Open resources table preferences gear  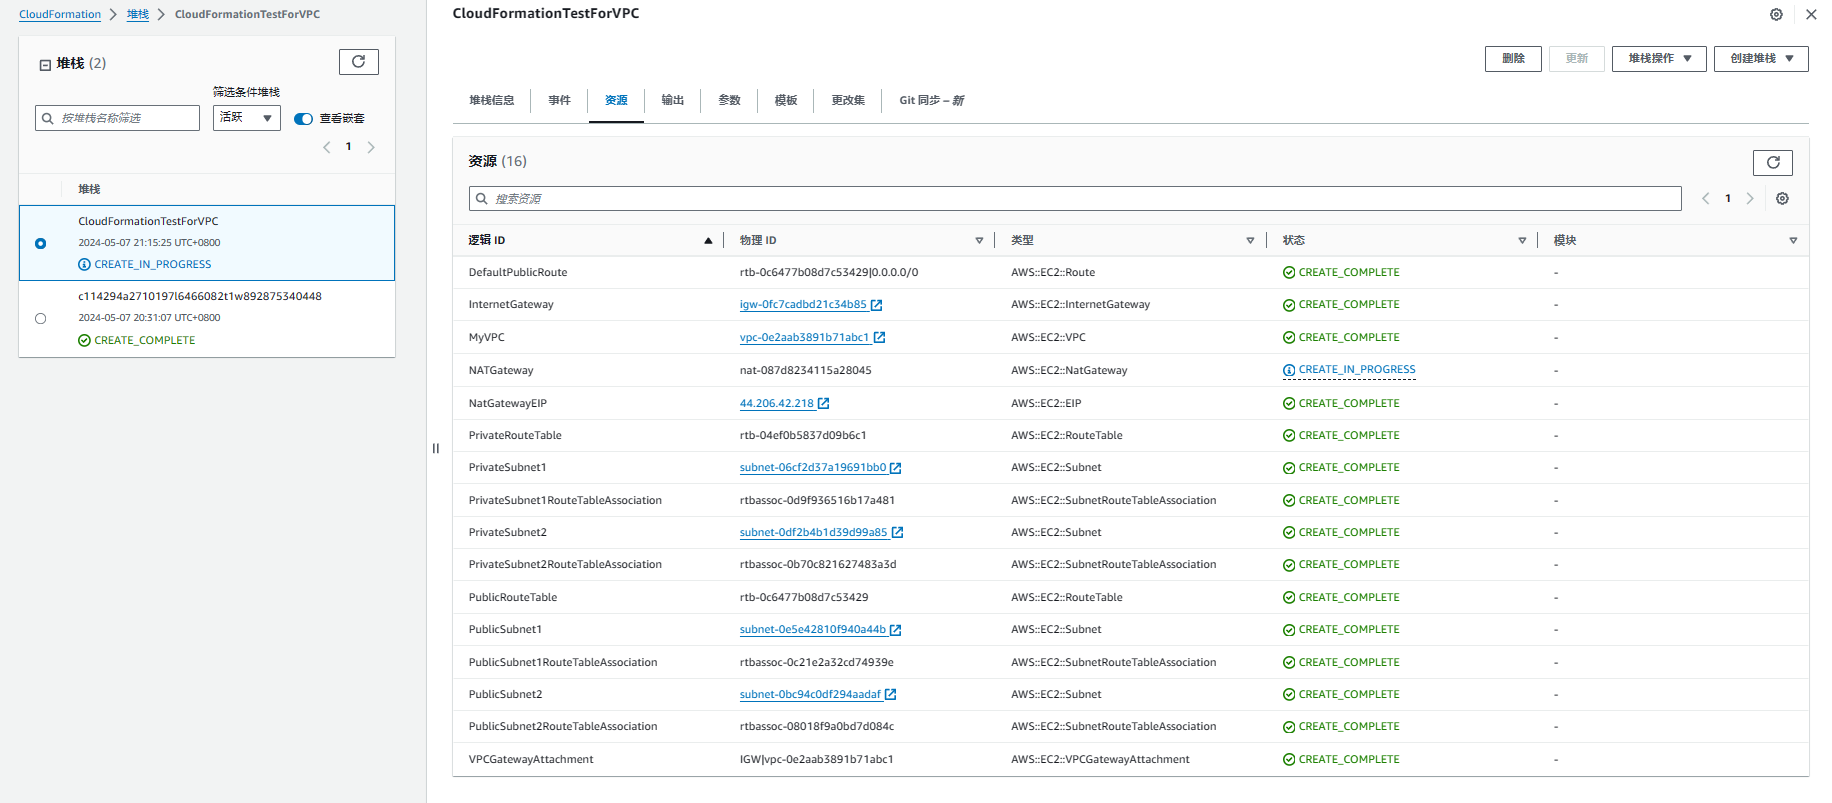click(1782, 199)
